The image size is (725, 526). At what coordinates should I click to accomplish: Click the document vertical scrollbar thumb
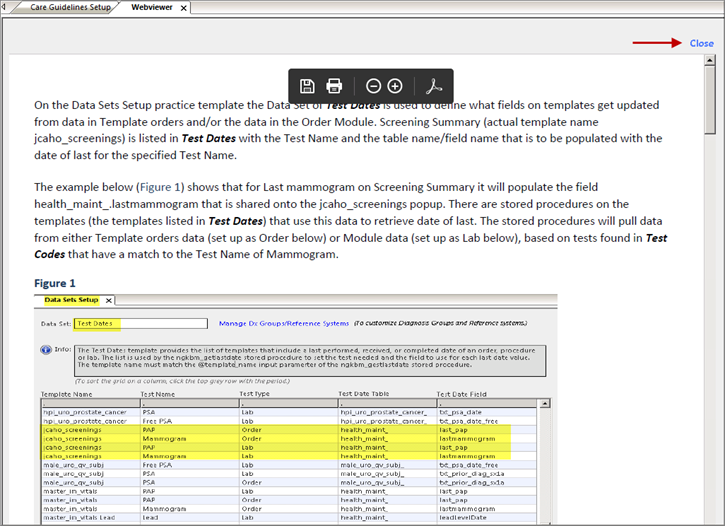[x=710, y=99]
